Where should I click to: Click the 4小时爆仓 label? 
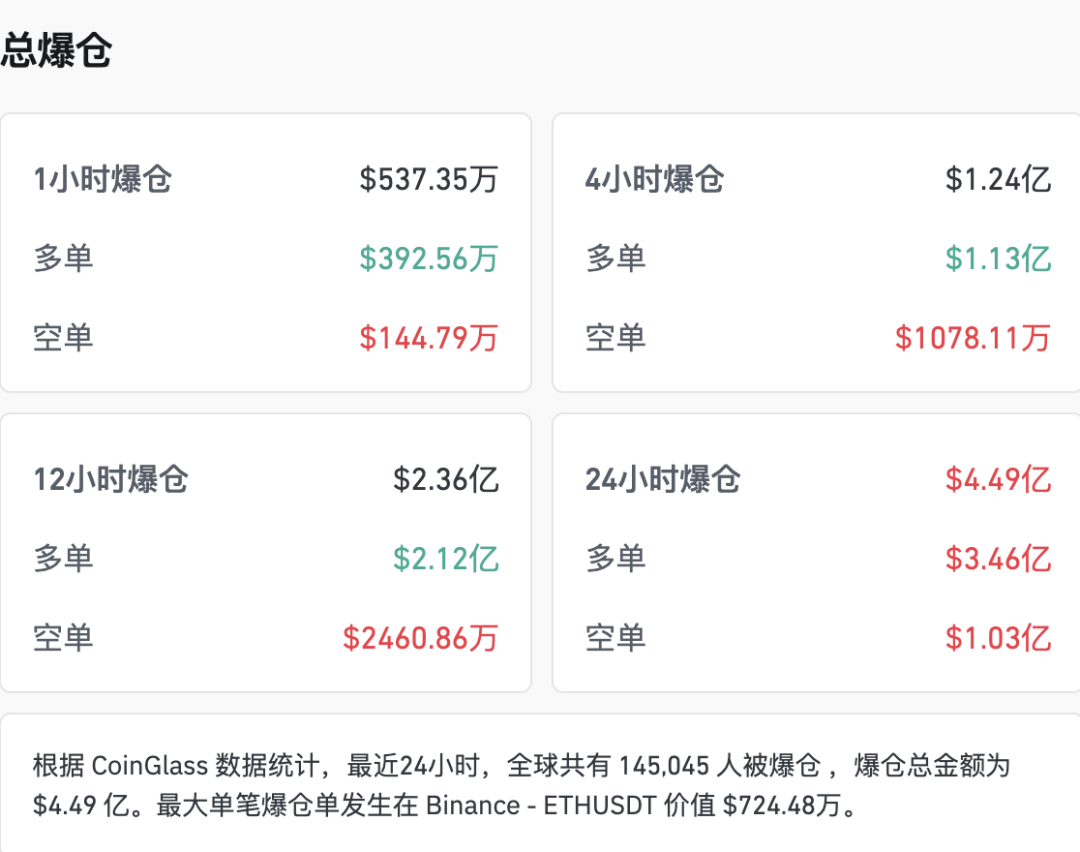pyautogui.click(x=654, y=179)
